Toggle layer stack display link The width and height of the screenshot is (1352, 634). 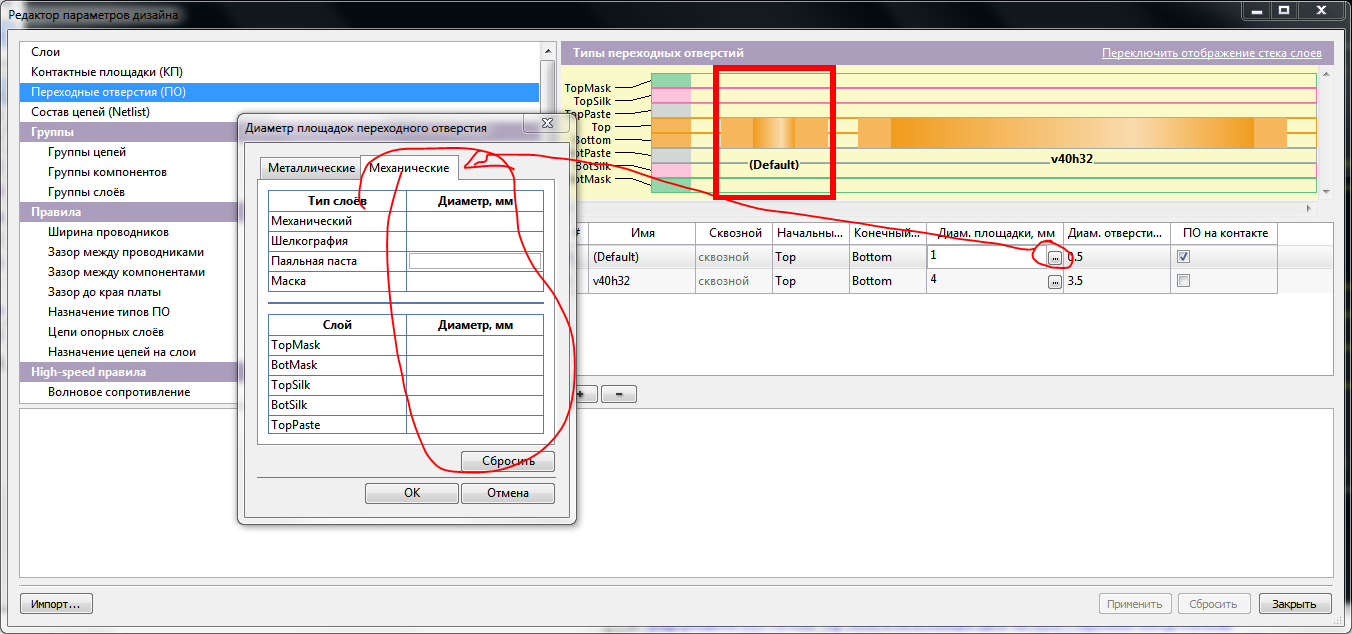click(1212, 53)
